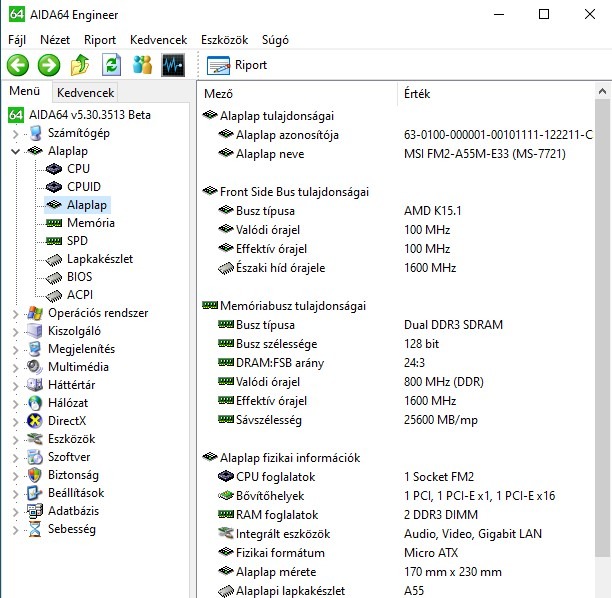612x598 pixels.
Task: Expand the Számítógép tree node
Action: coord(15,134)
